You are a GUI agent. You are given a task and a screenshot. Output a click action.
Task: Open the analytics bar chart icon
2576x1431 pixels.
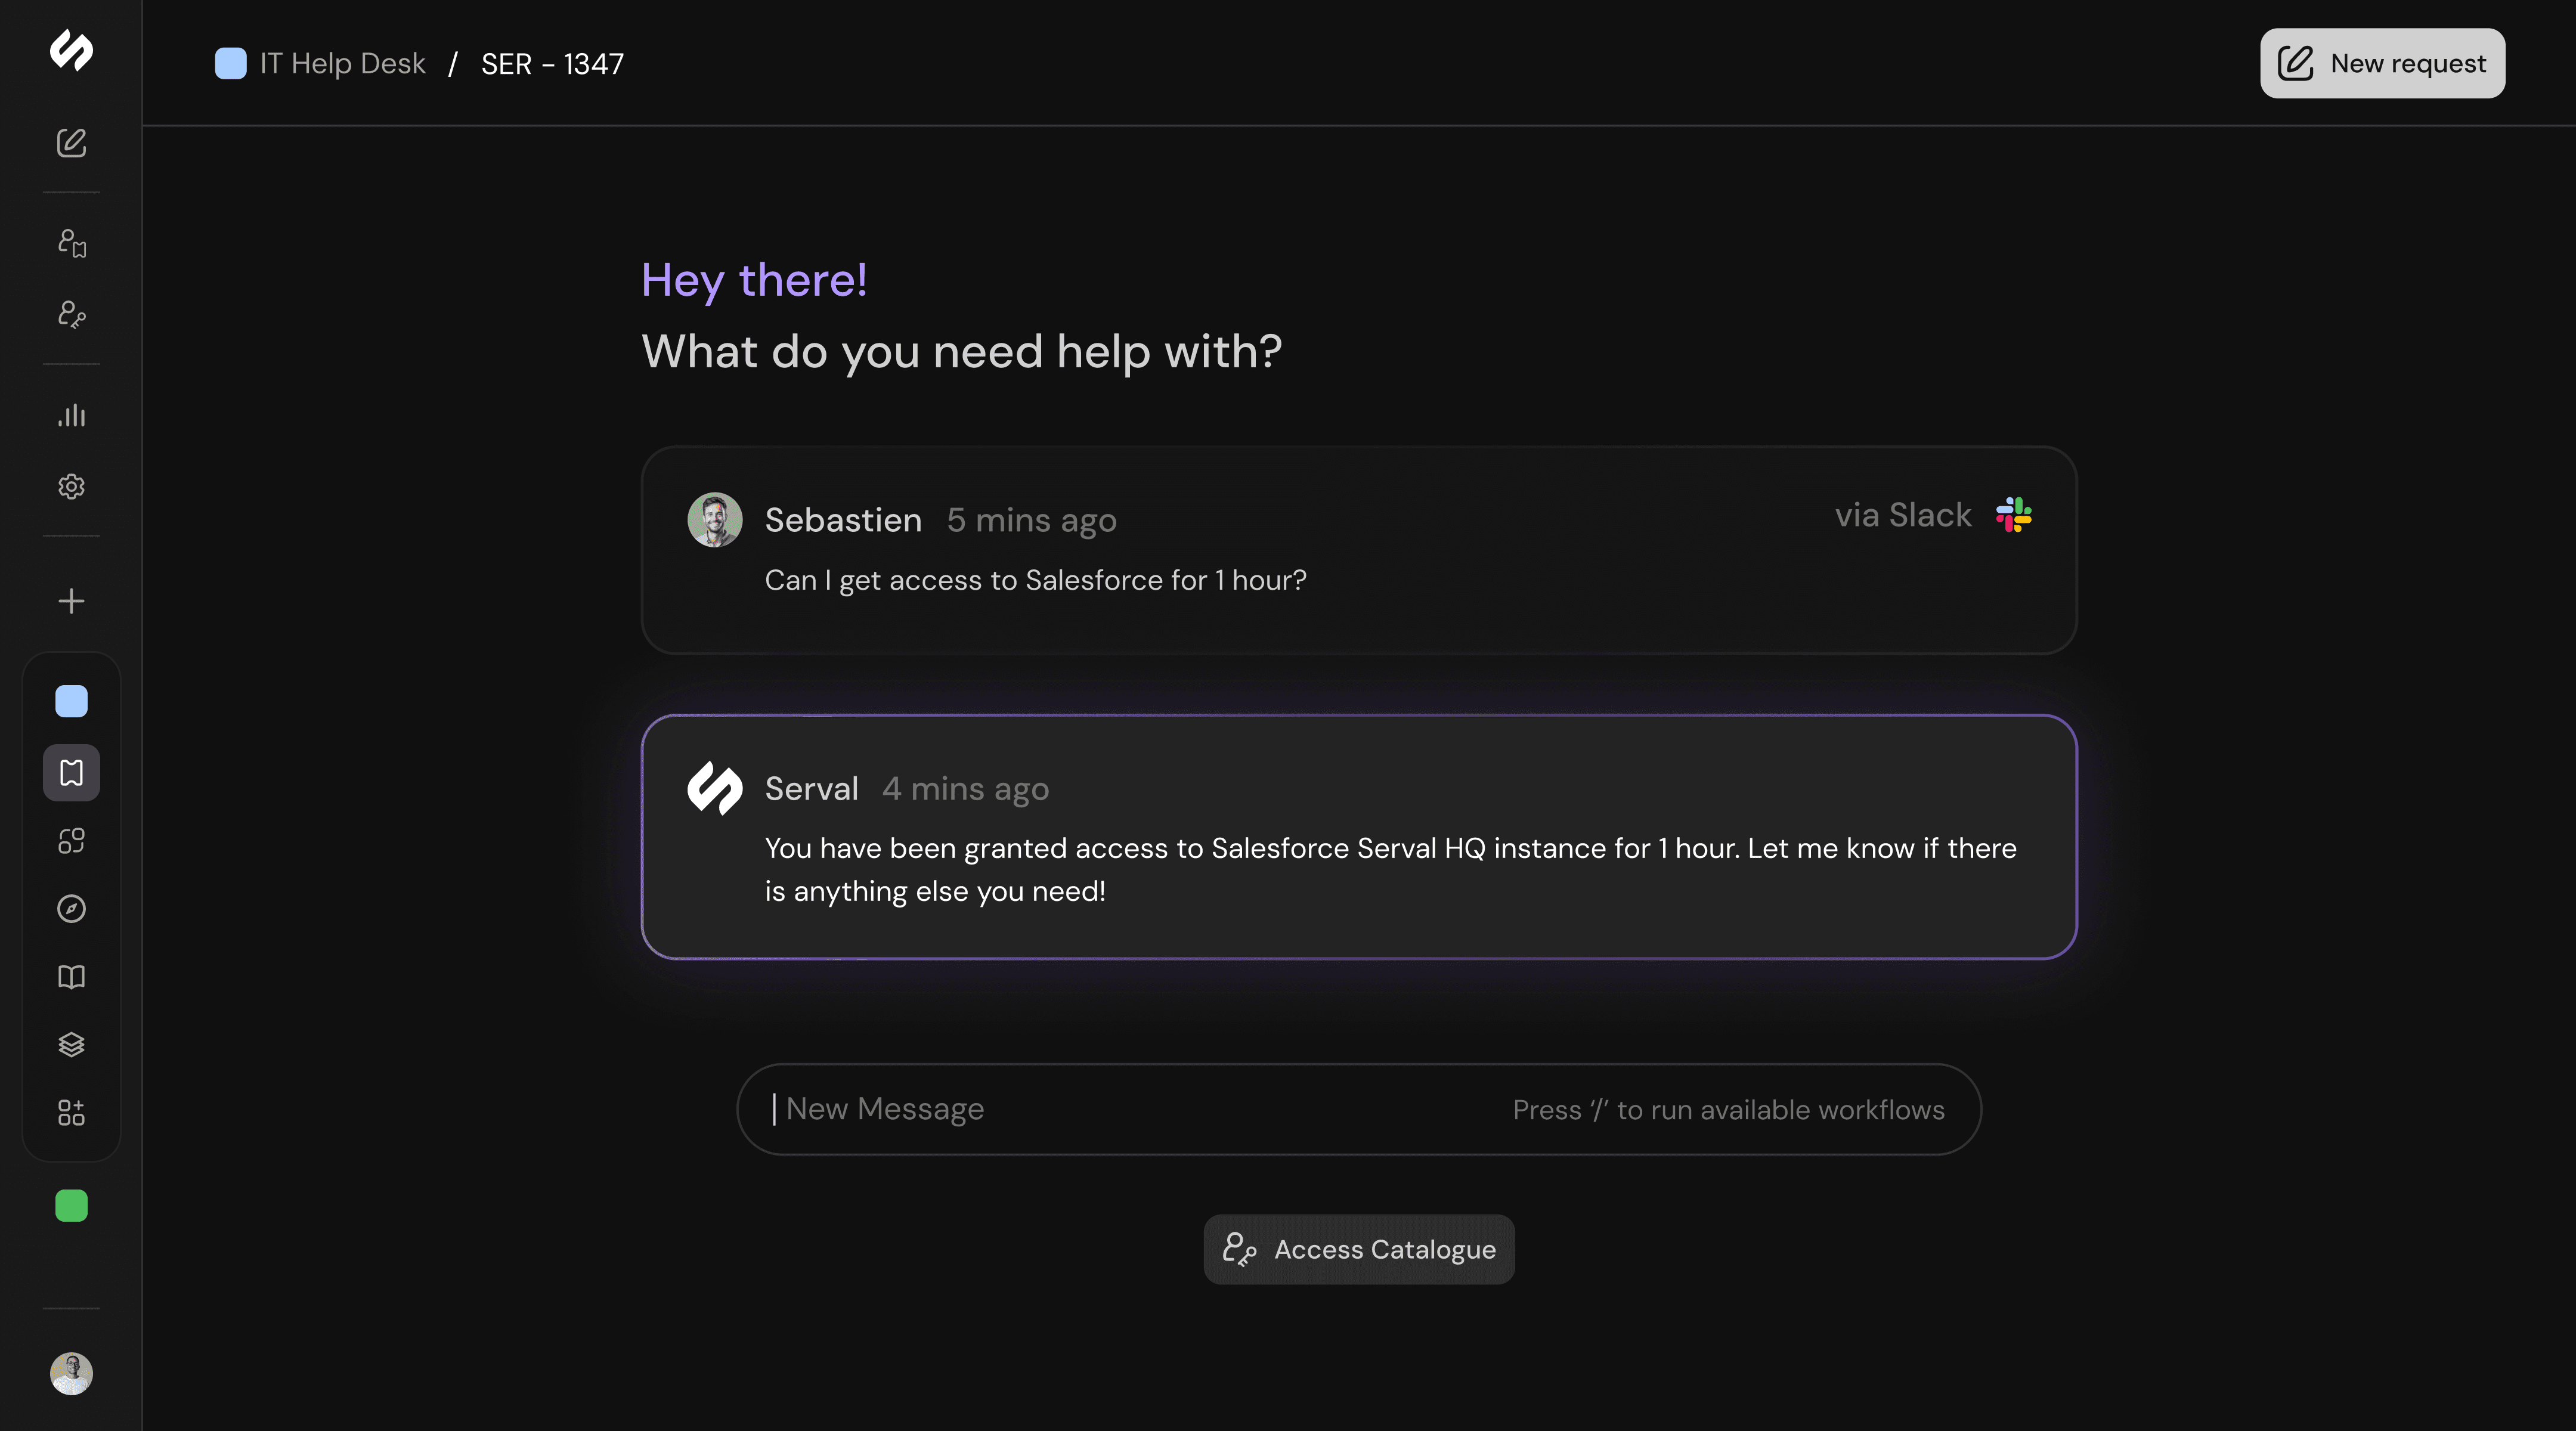(x=71, y=415)
